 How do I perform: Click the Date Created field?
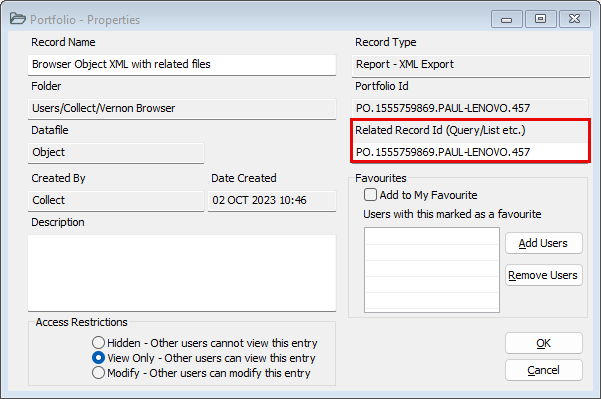tap(272, 200)
